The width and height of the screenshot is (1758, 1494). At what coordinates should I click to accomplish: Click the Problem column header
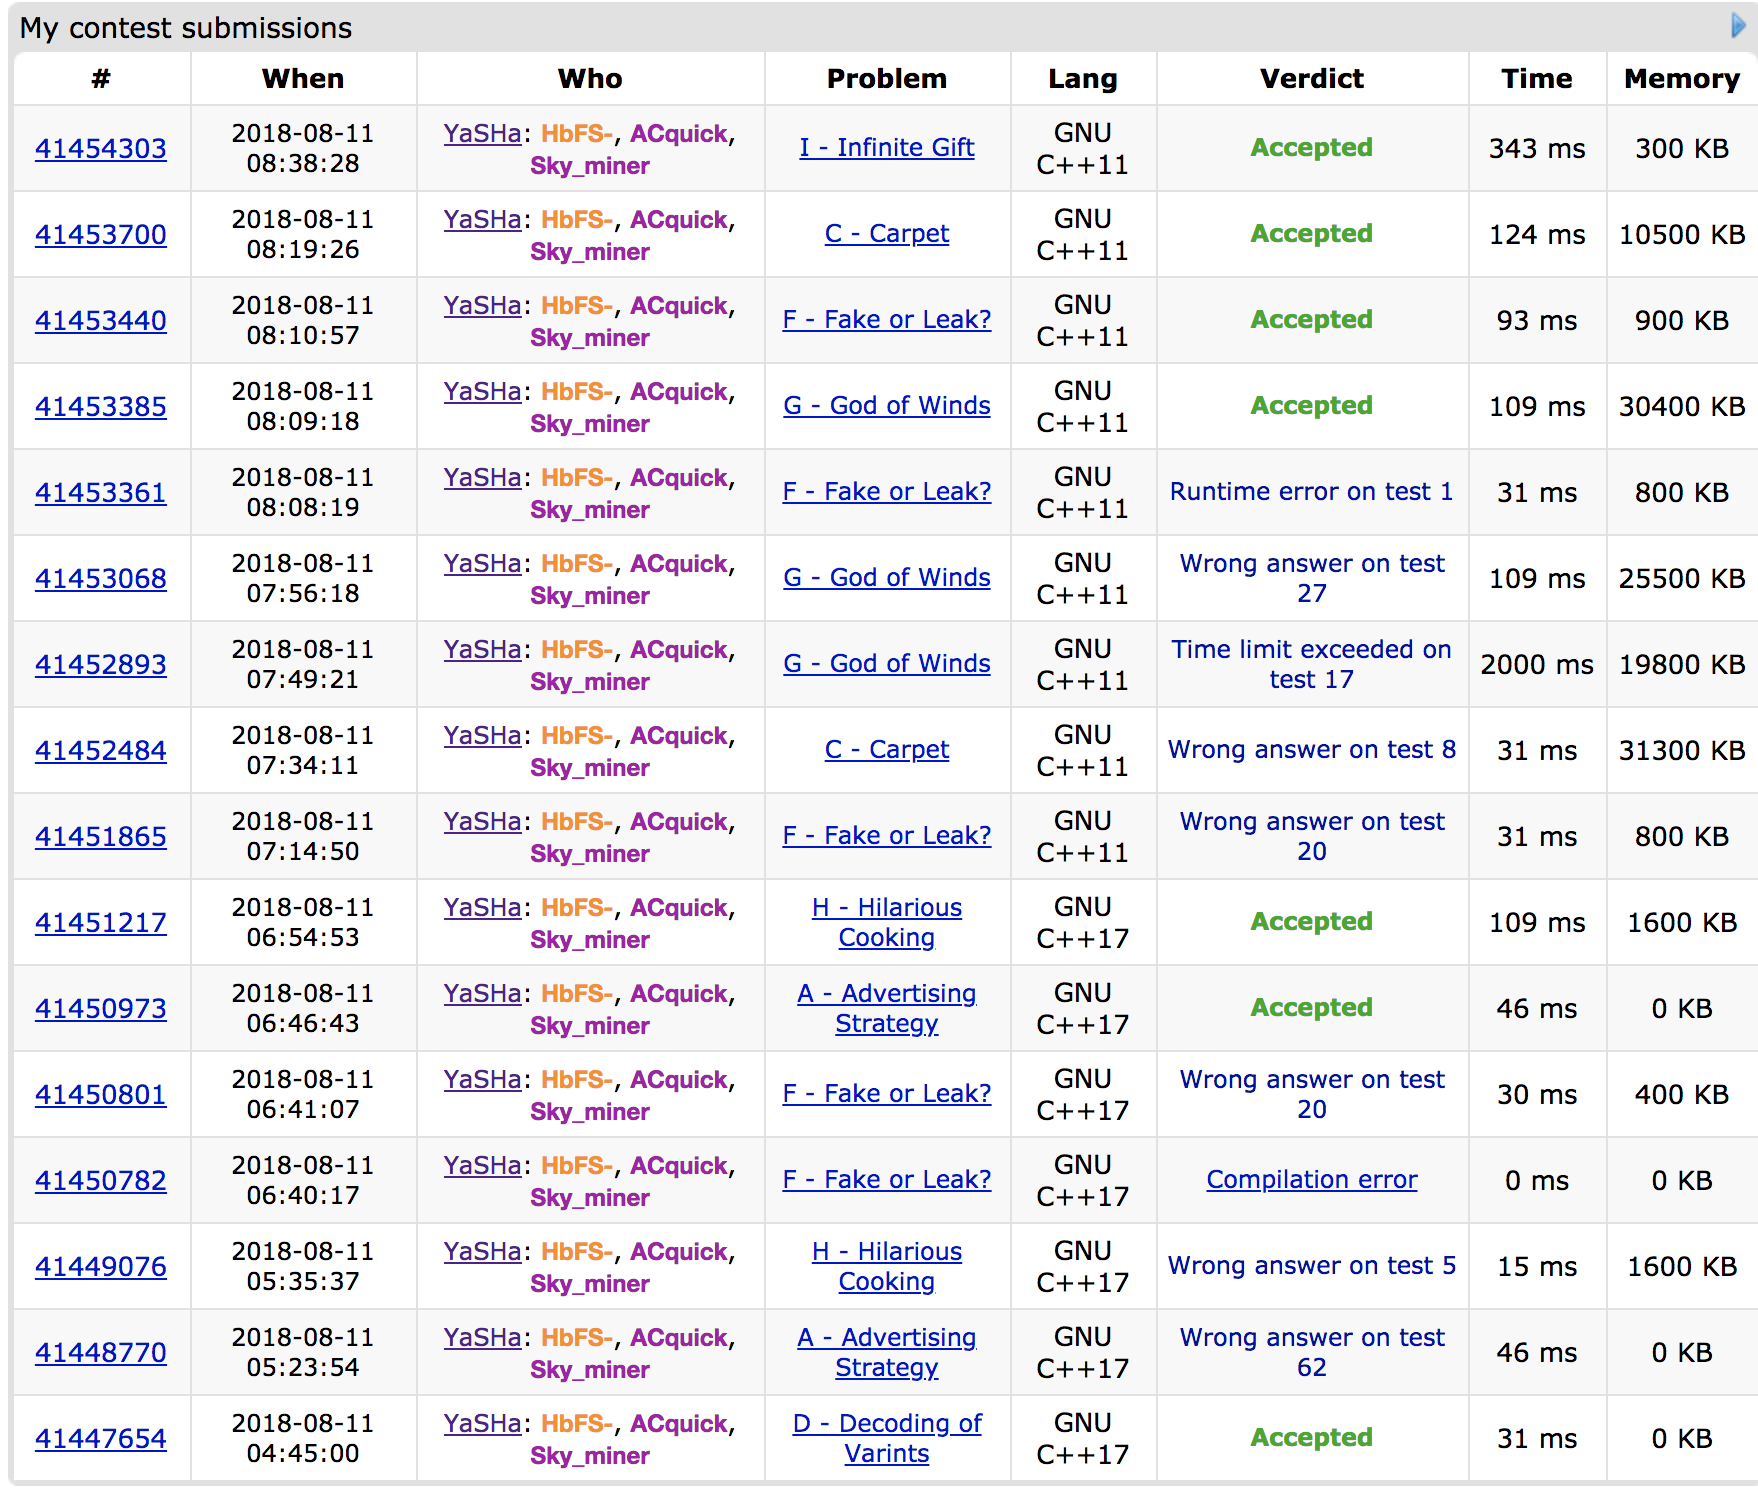pyautogui.click(x=886, y=79)
